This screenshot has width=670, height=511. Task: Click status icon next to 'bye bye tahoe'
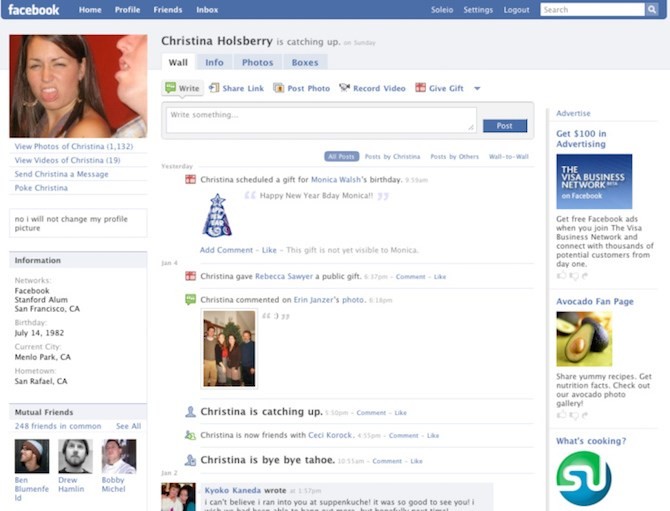click(190, 460)
